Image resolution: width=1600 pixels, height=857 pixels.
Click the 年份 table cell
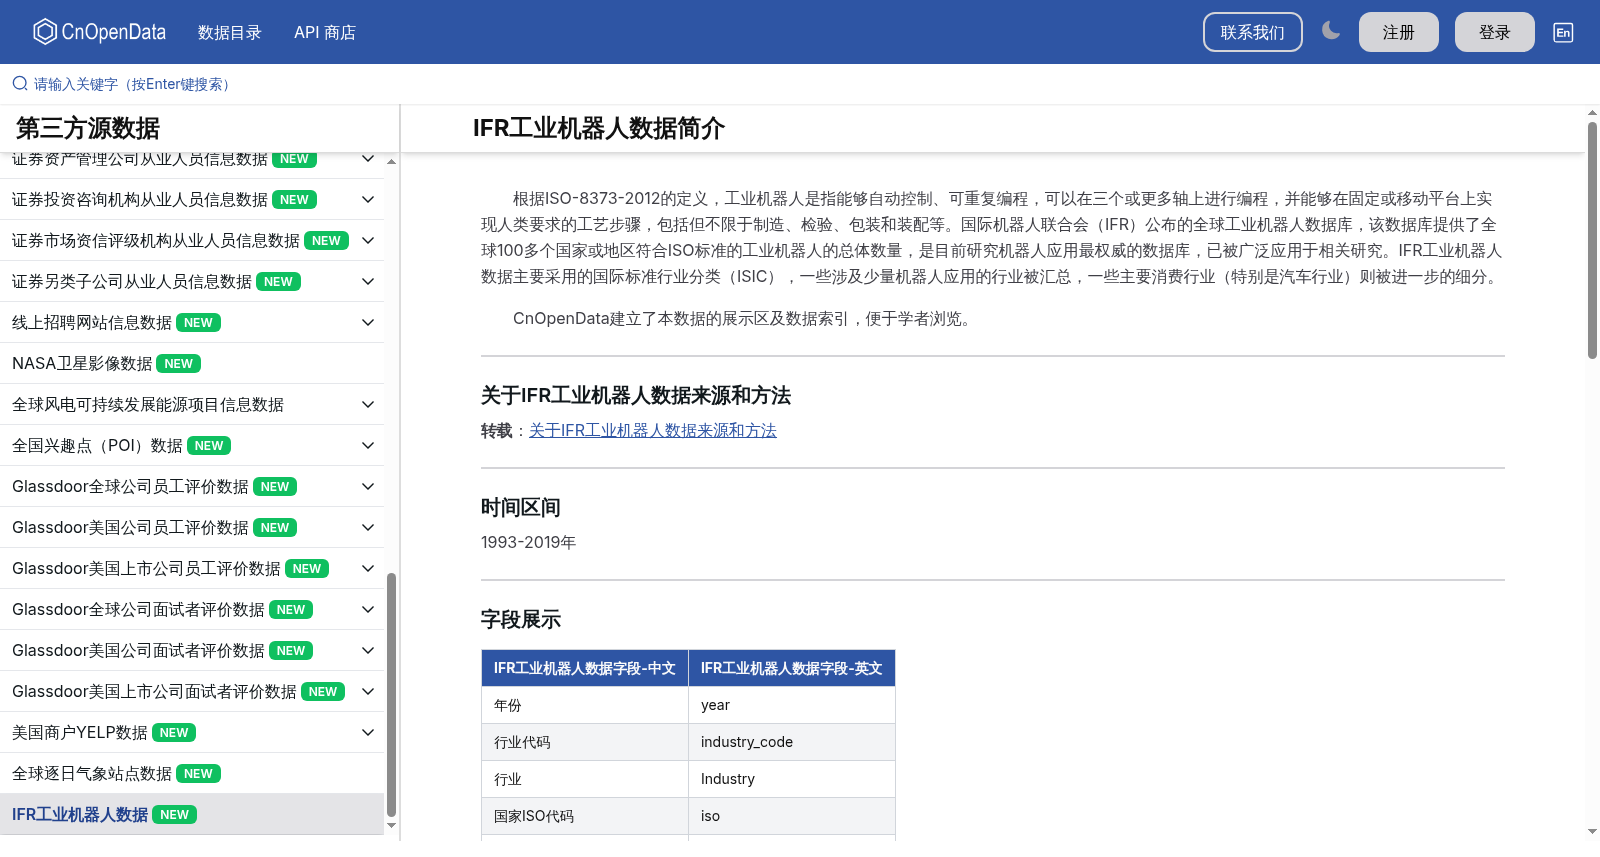(x=585, y=705)
